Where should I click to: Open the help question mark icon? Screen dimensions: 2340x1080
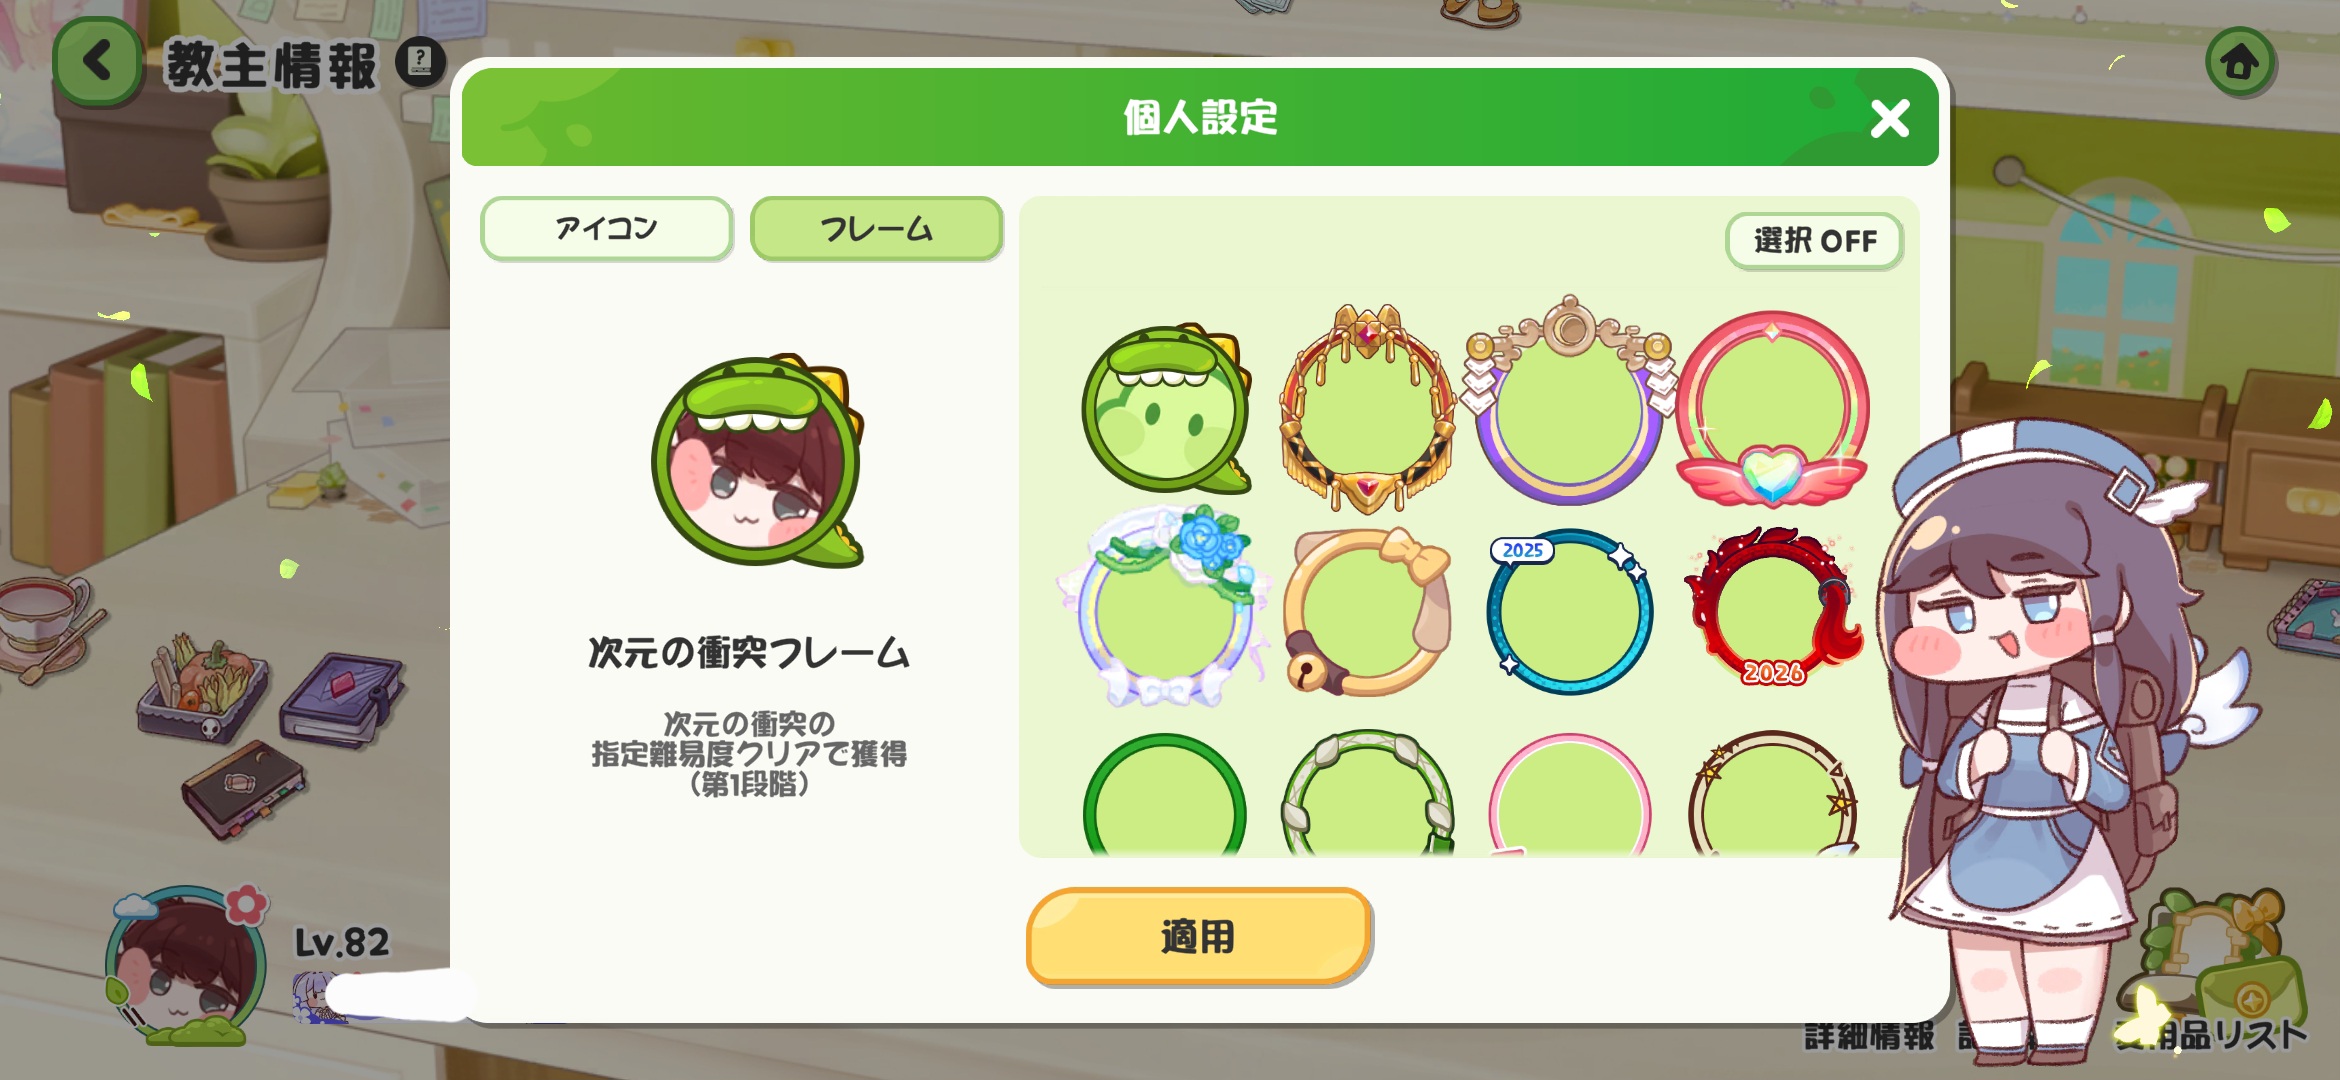pos(420,62)
